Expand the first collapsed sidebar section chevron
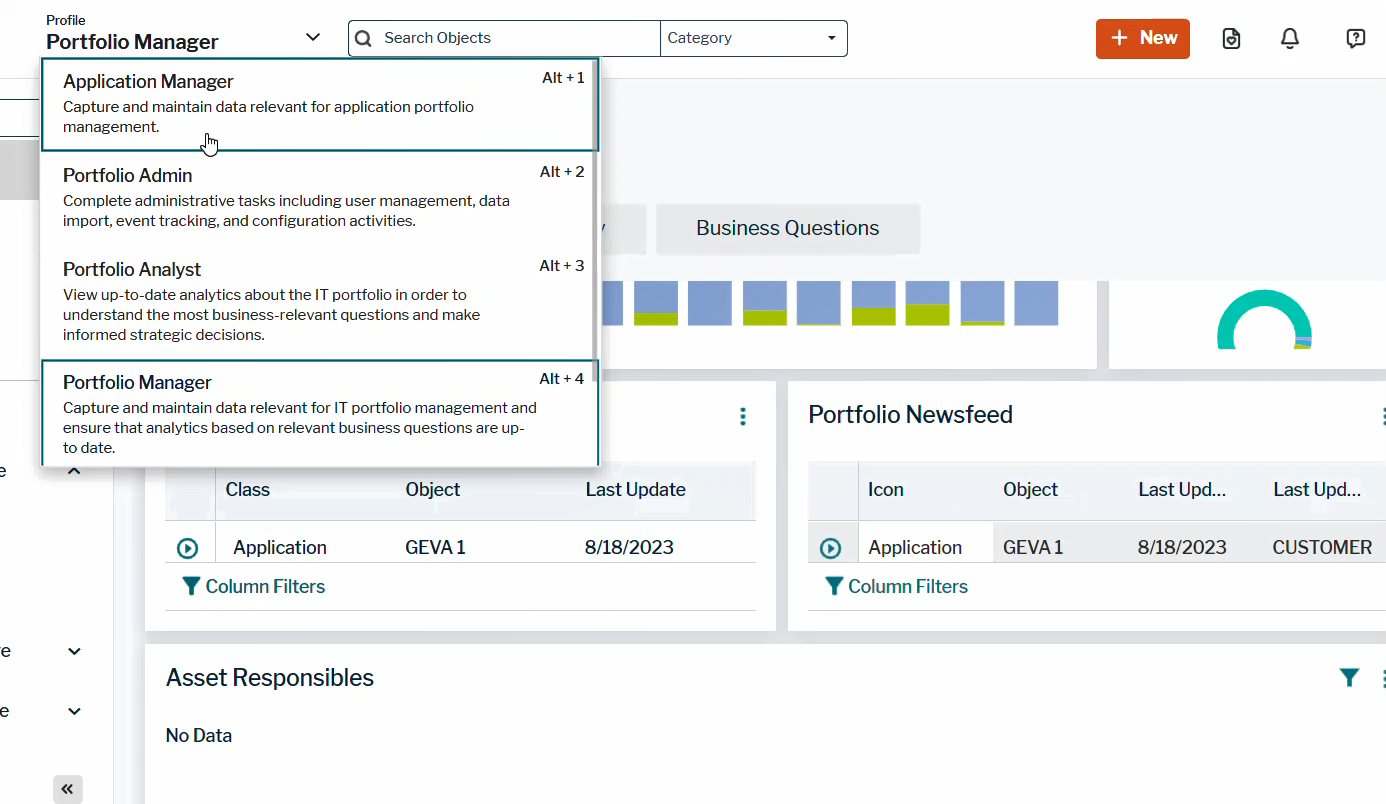 coord(73,651)
